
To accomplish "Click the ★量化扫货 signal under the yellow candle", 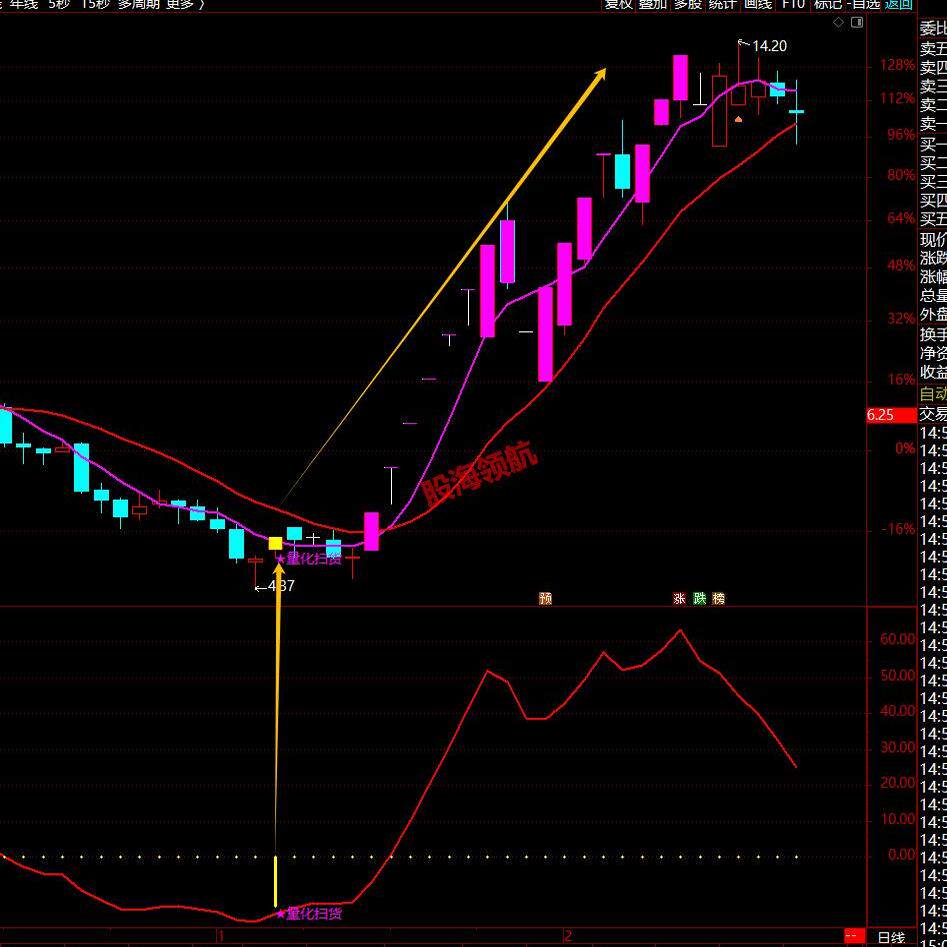I will point(309,559).
